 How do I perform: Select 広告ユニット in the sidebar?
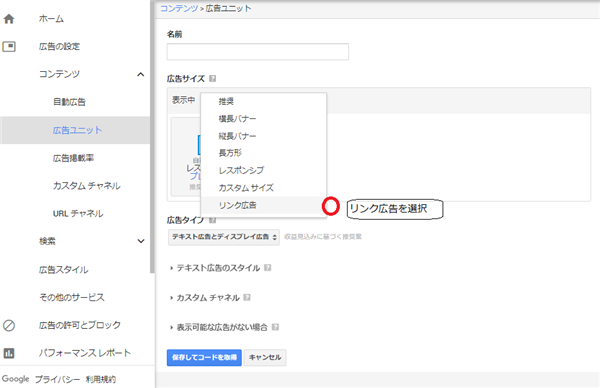(x=77, y=130)
